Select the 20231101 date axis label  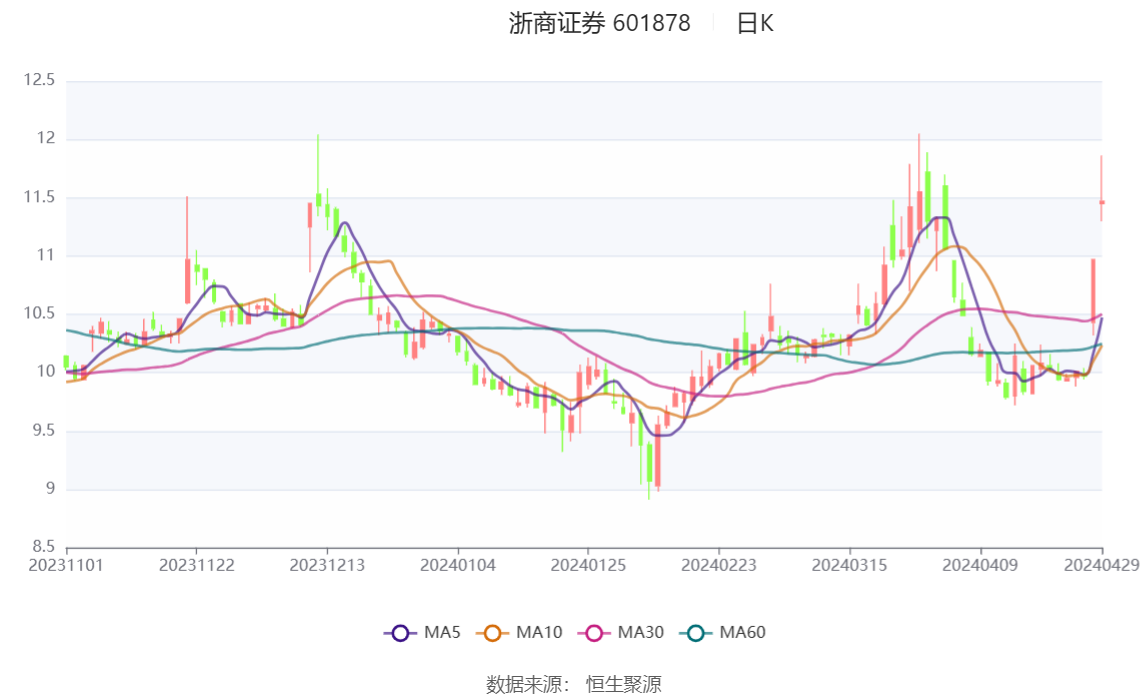coord(66,565)
